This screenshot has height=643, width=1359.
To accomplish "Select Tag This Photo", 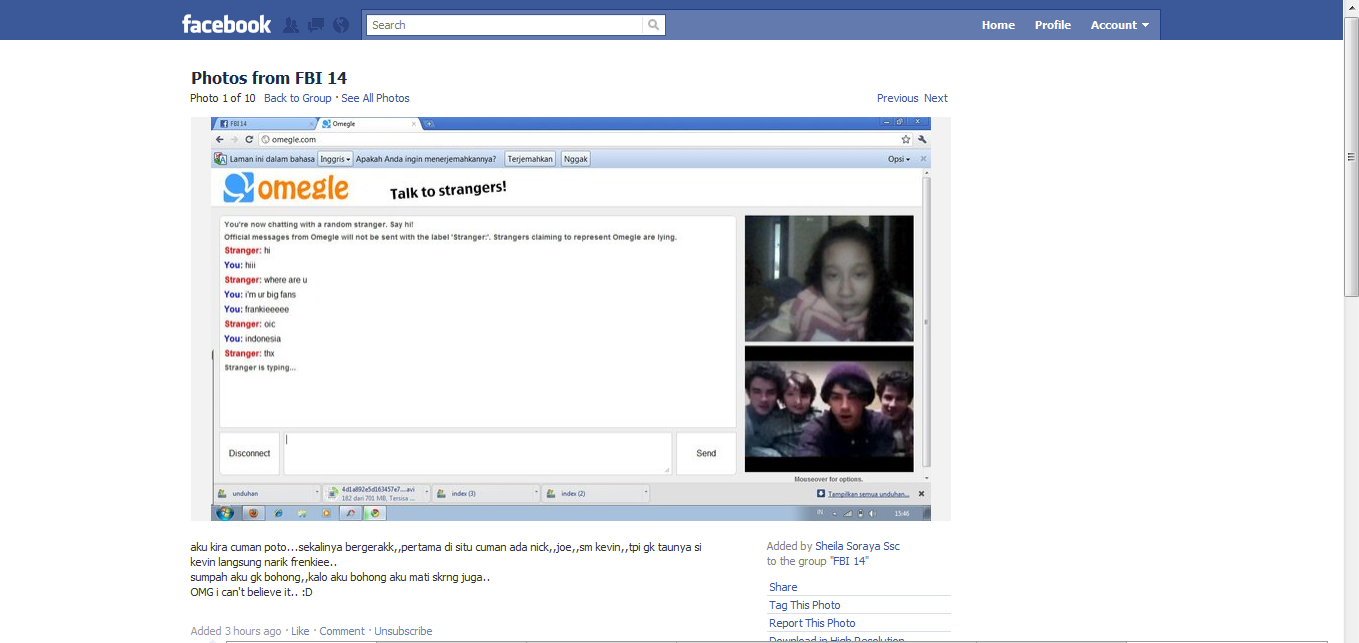I will [x=804, y=605].
